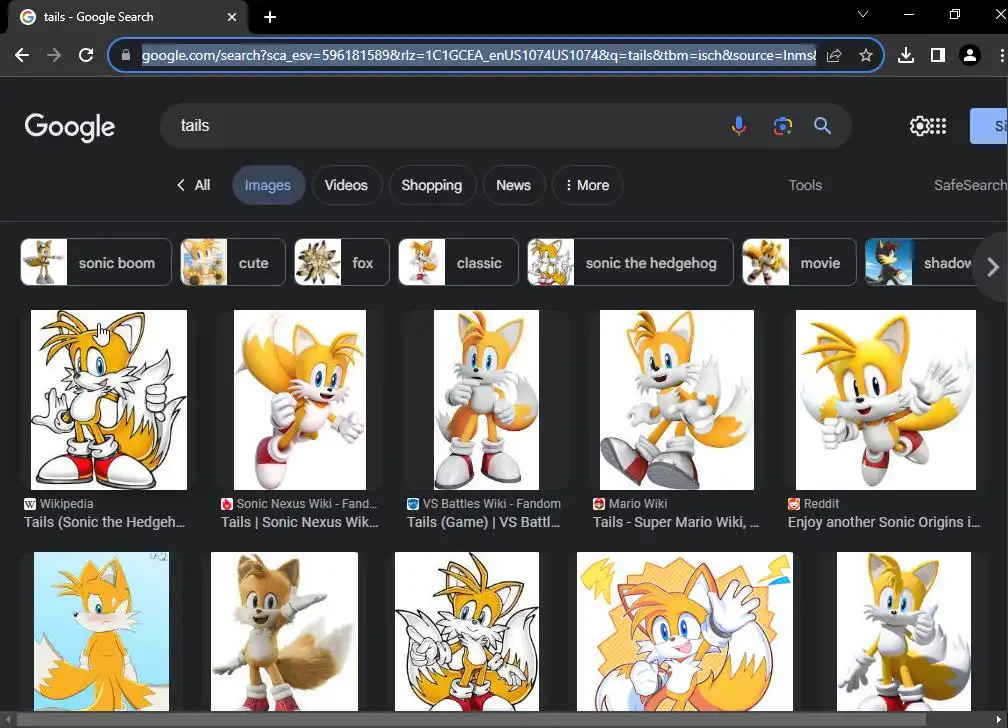Click the 'Tails - Super Mario Wiki' title link
Screen dimensions: 1008x728
[676, 522]
